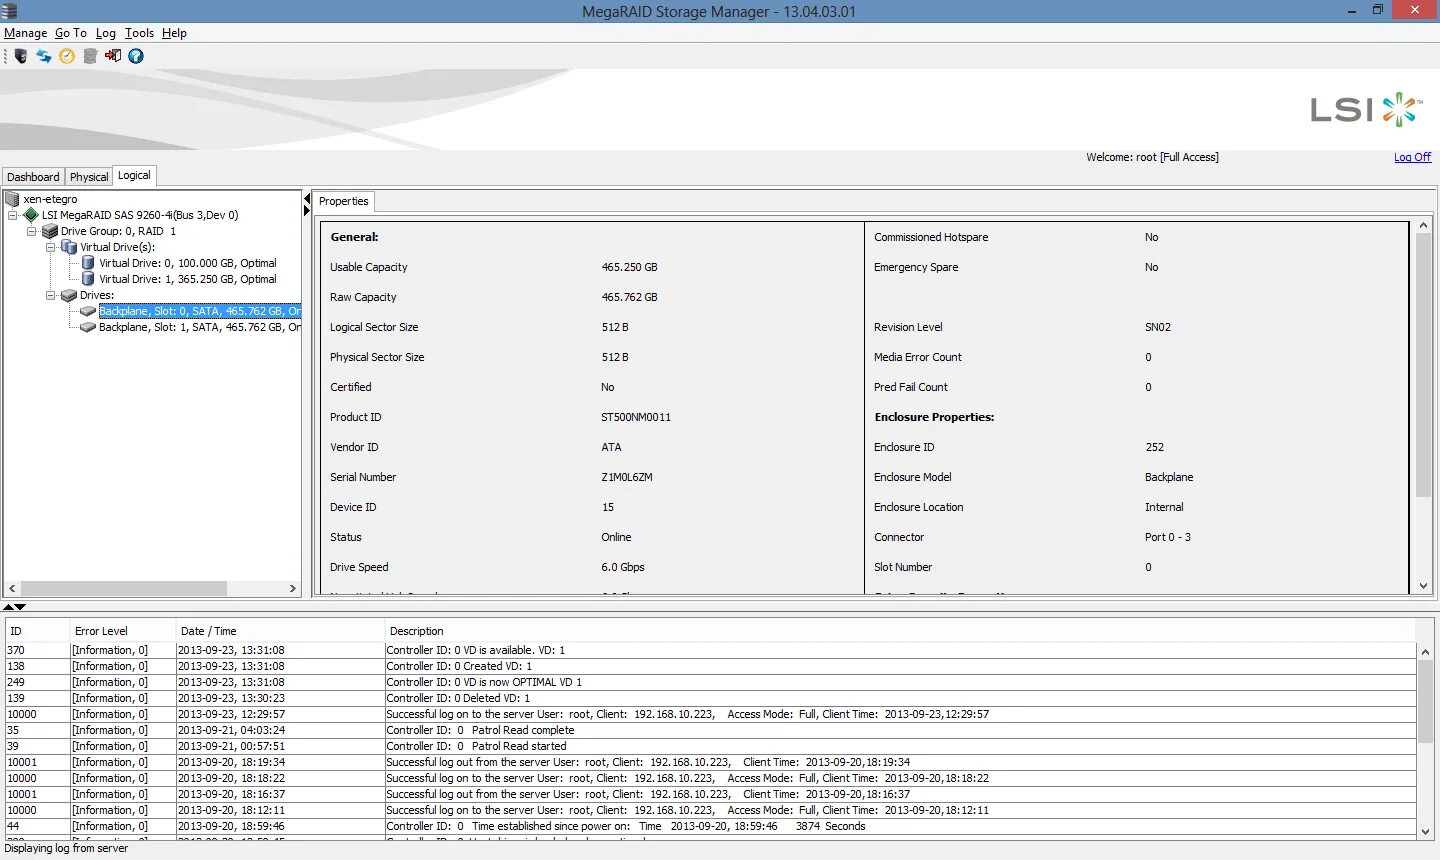Screen dimensions: 1440x860
Task: Collapse the Virtual Drive(s) node
Action: point(50,247)
